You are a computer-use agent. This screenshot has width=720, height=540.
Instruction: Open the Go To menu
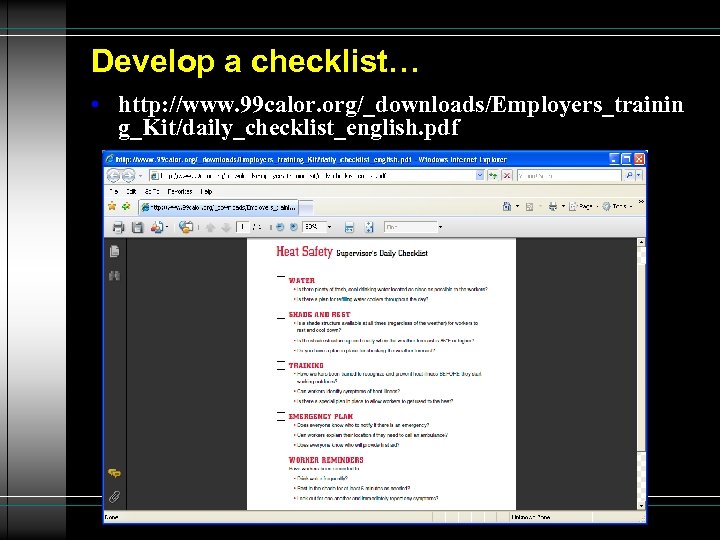pos(152,191)
